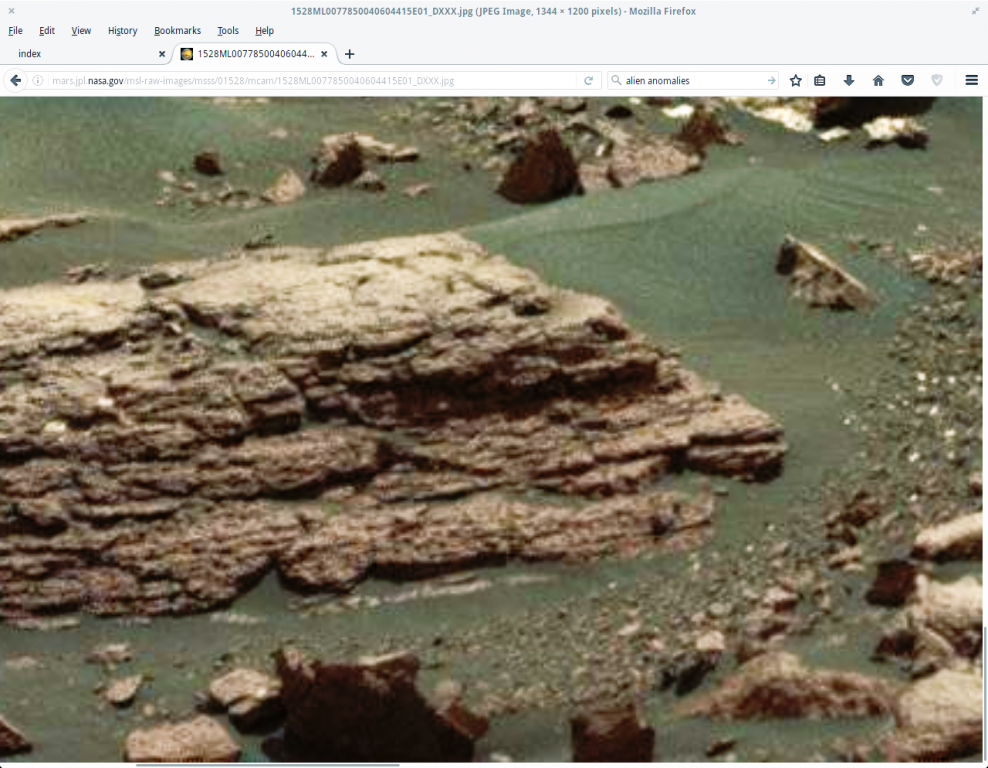Show bookmarks list icon in toolbar

[820, 80]
